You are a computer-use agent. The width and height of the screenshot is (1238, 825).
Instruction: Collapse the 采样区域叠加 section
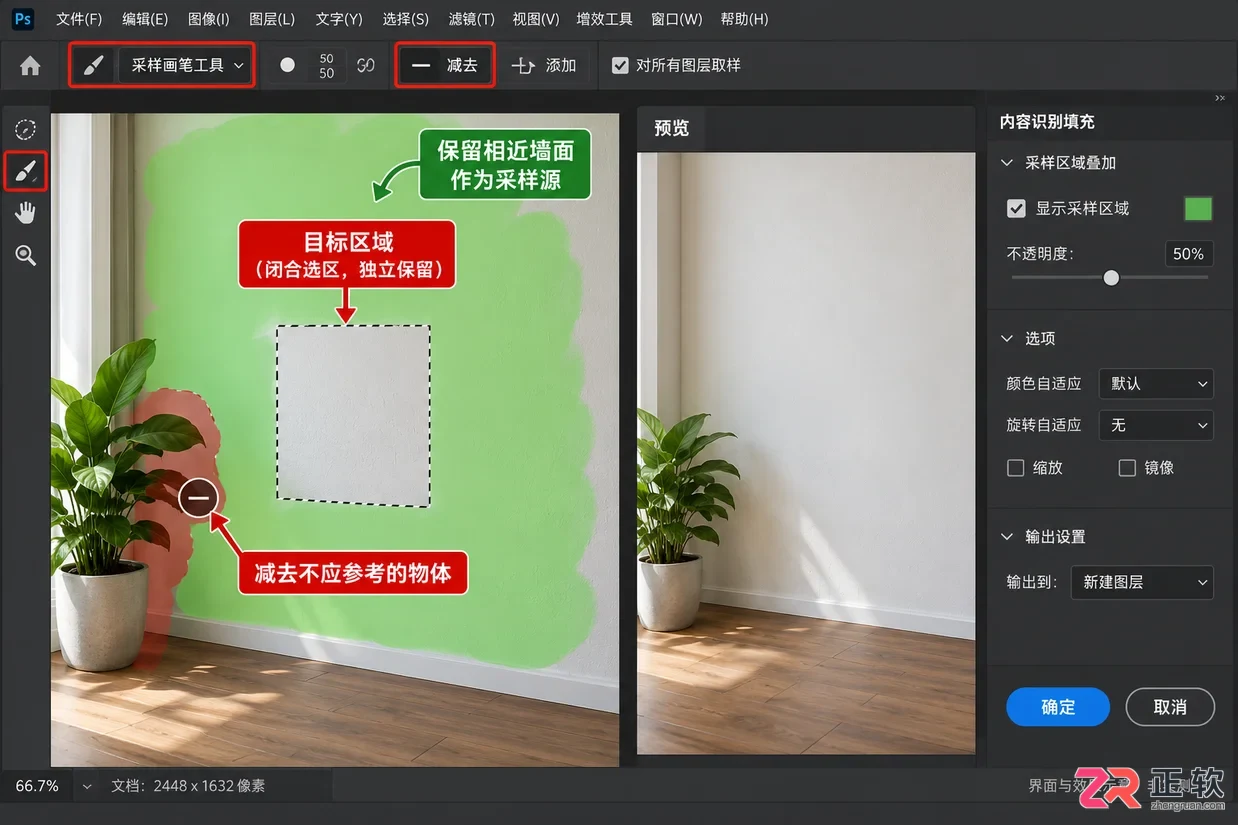pos(1007,163)
